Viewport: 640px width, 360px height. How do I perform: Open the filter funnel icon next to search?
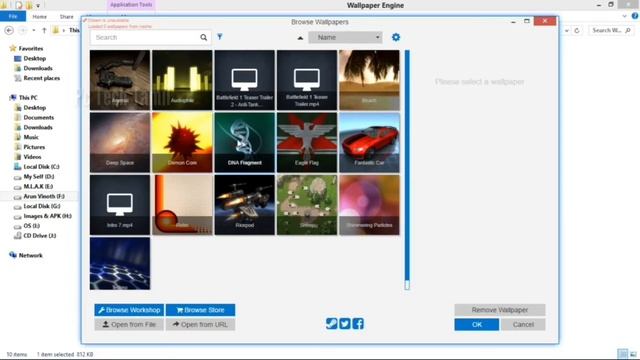click(x=220, y=37)
